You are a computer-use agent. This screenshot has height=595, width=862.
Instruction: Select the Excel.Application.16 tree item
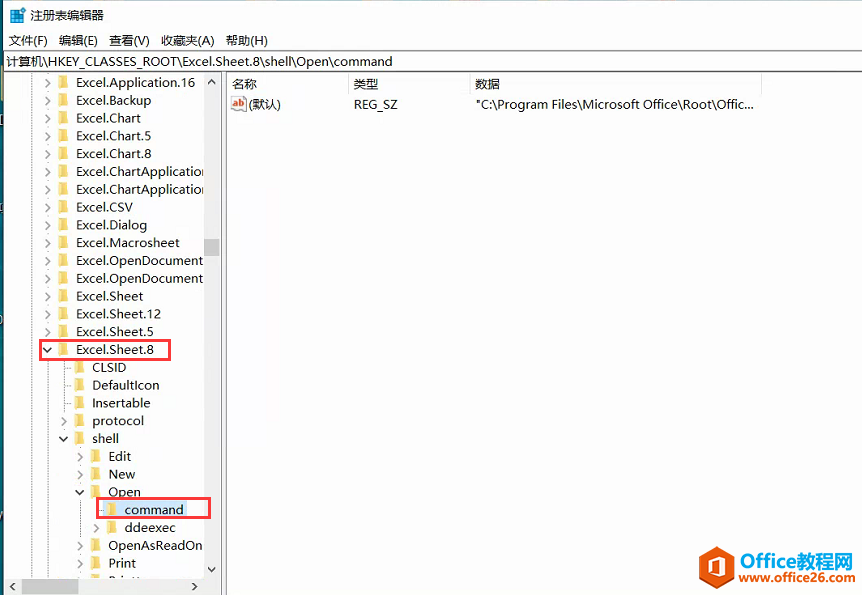click(x=135, y=83)
